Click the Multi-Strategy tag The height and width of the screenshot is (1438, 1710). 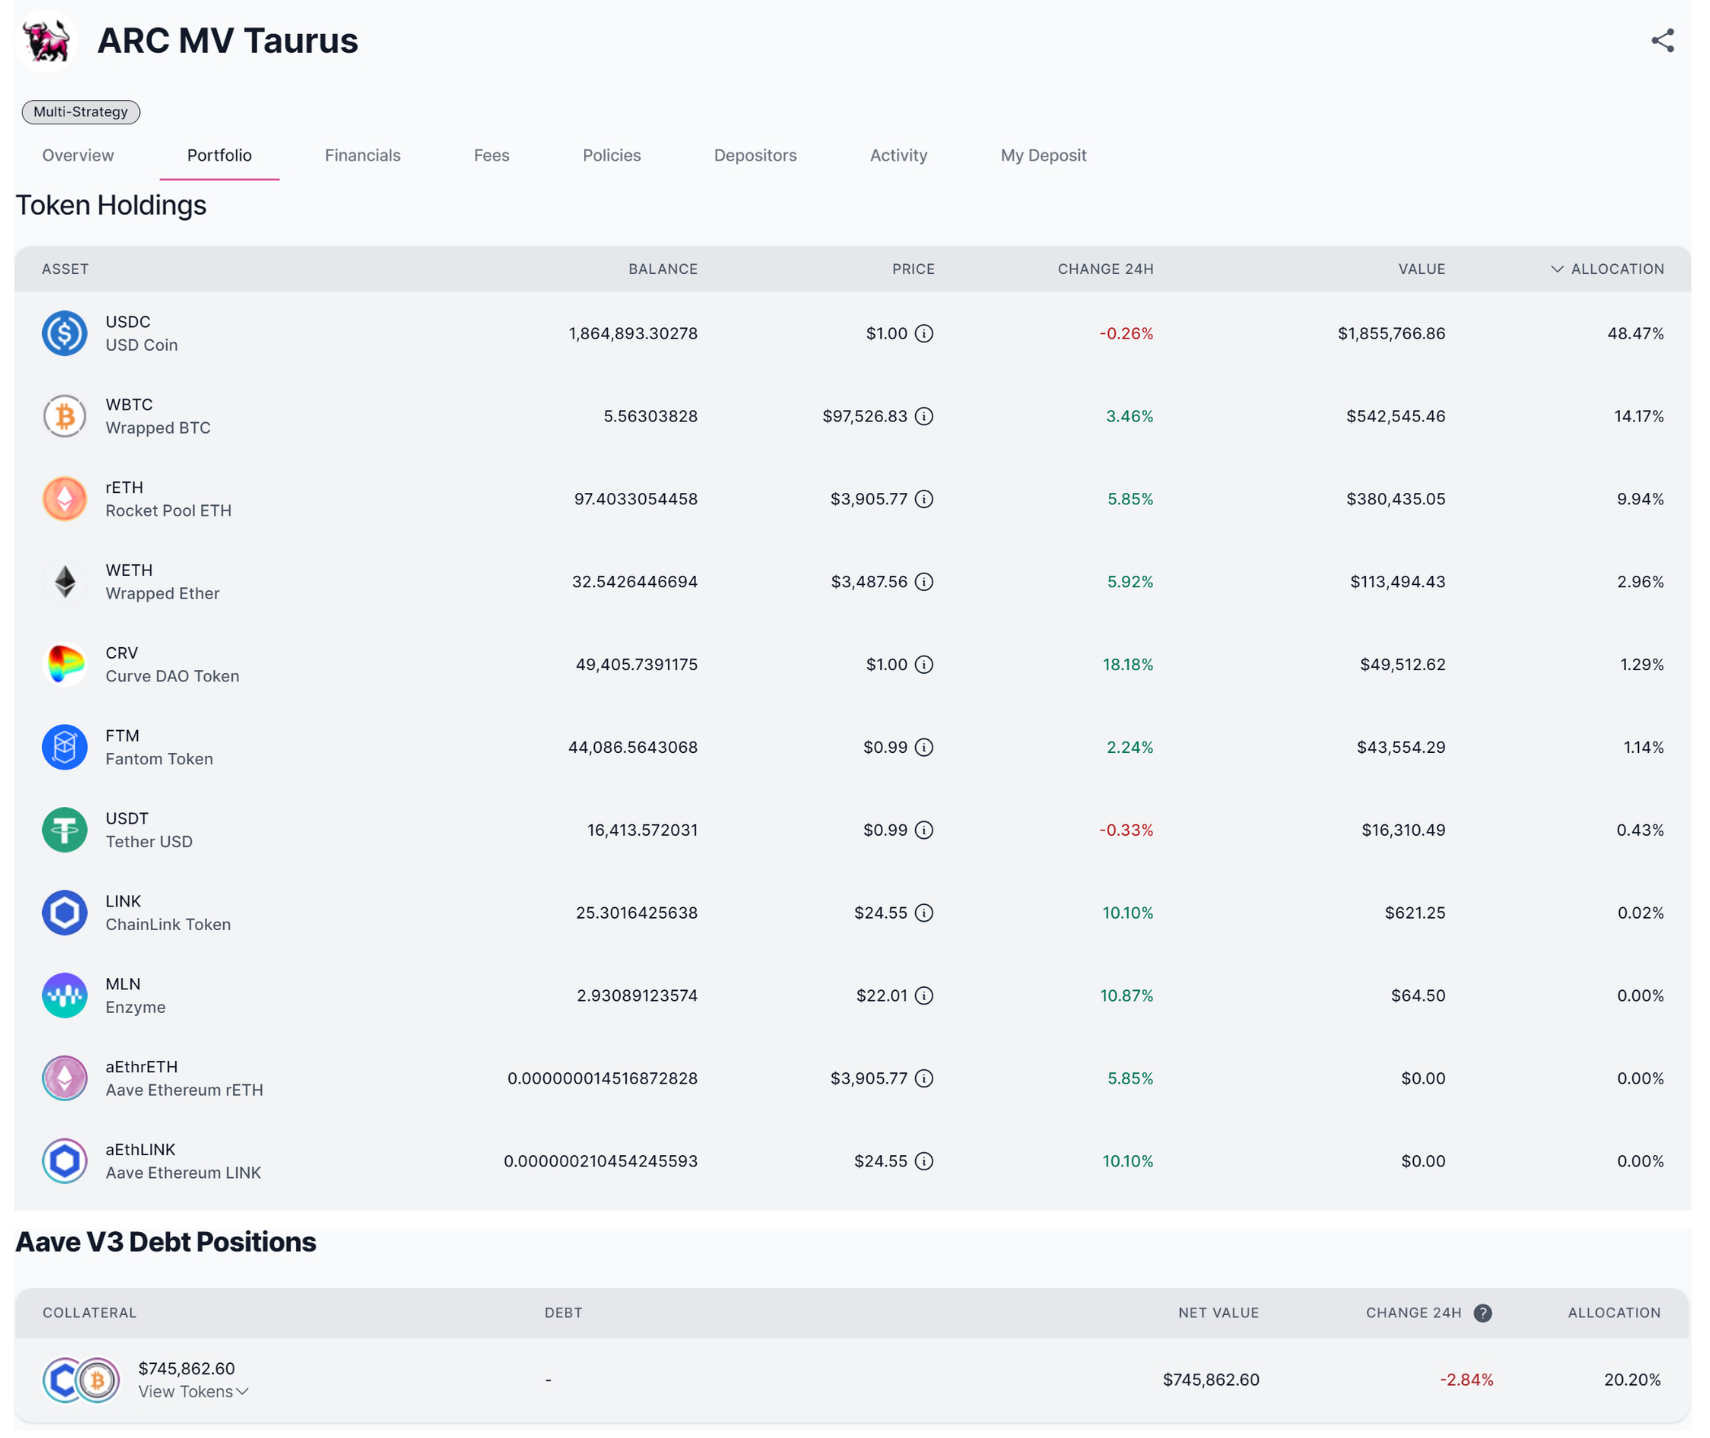click(x=81, y=112)
